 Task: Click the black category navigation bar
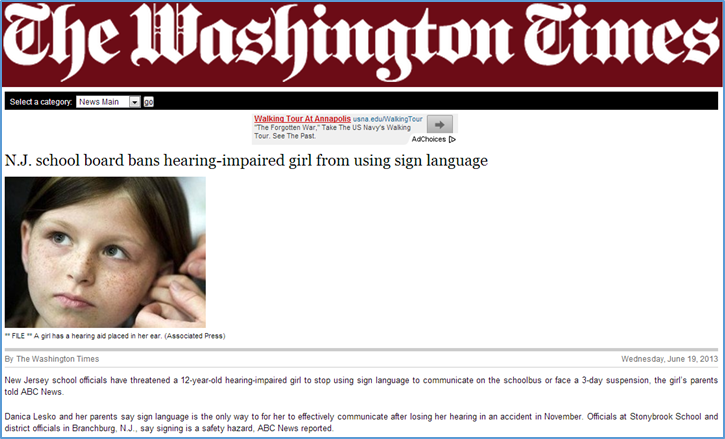pyautogui.click(x=361, y=101)
